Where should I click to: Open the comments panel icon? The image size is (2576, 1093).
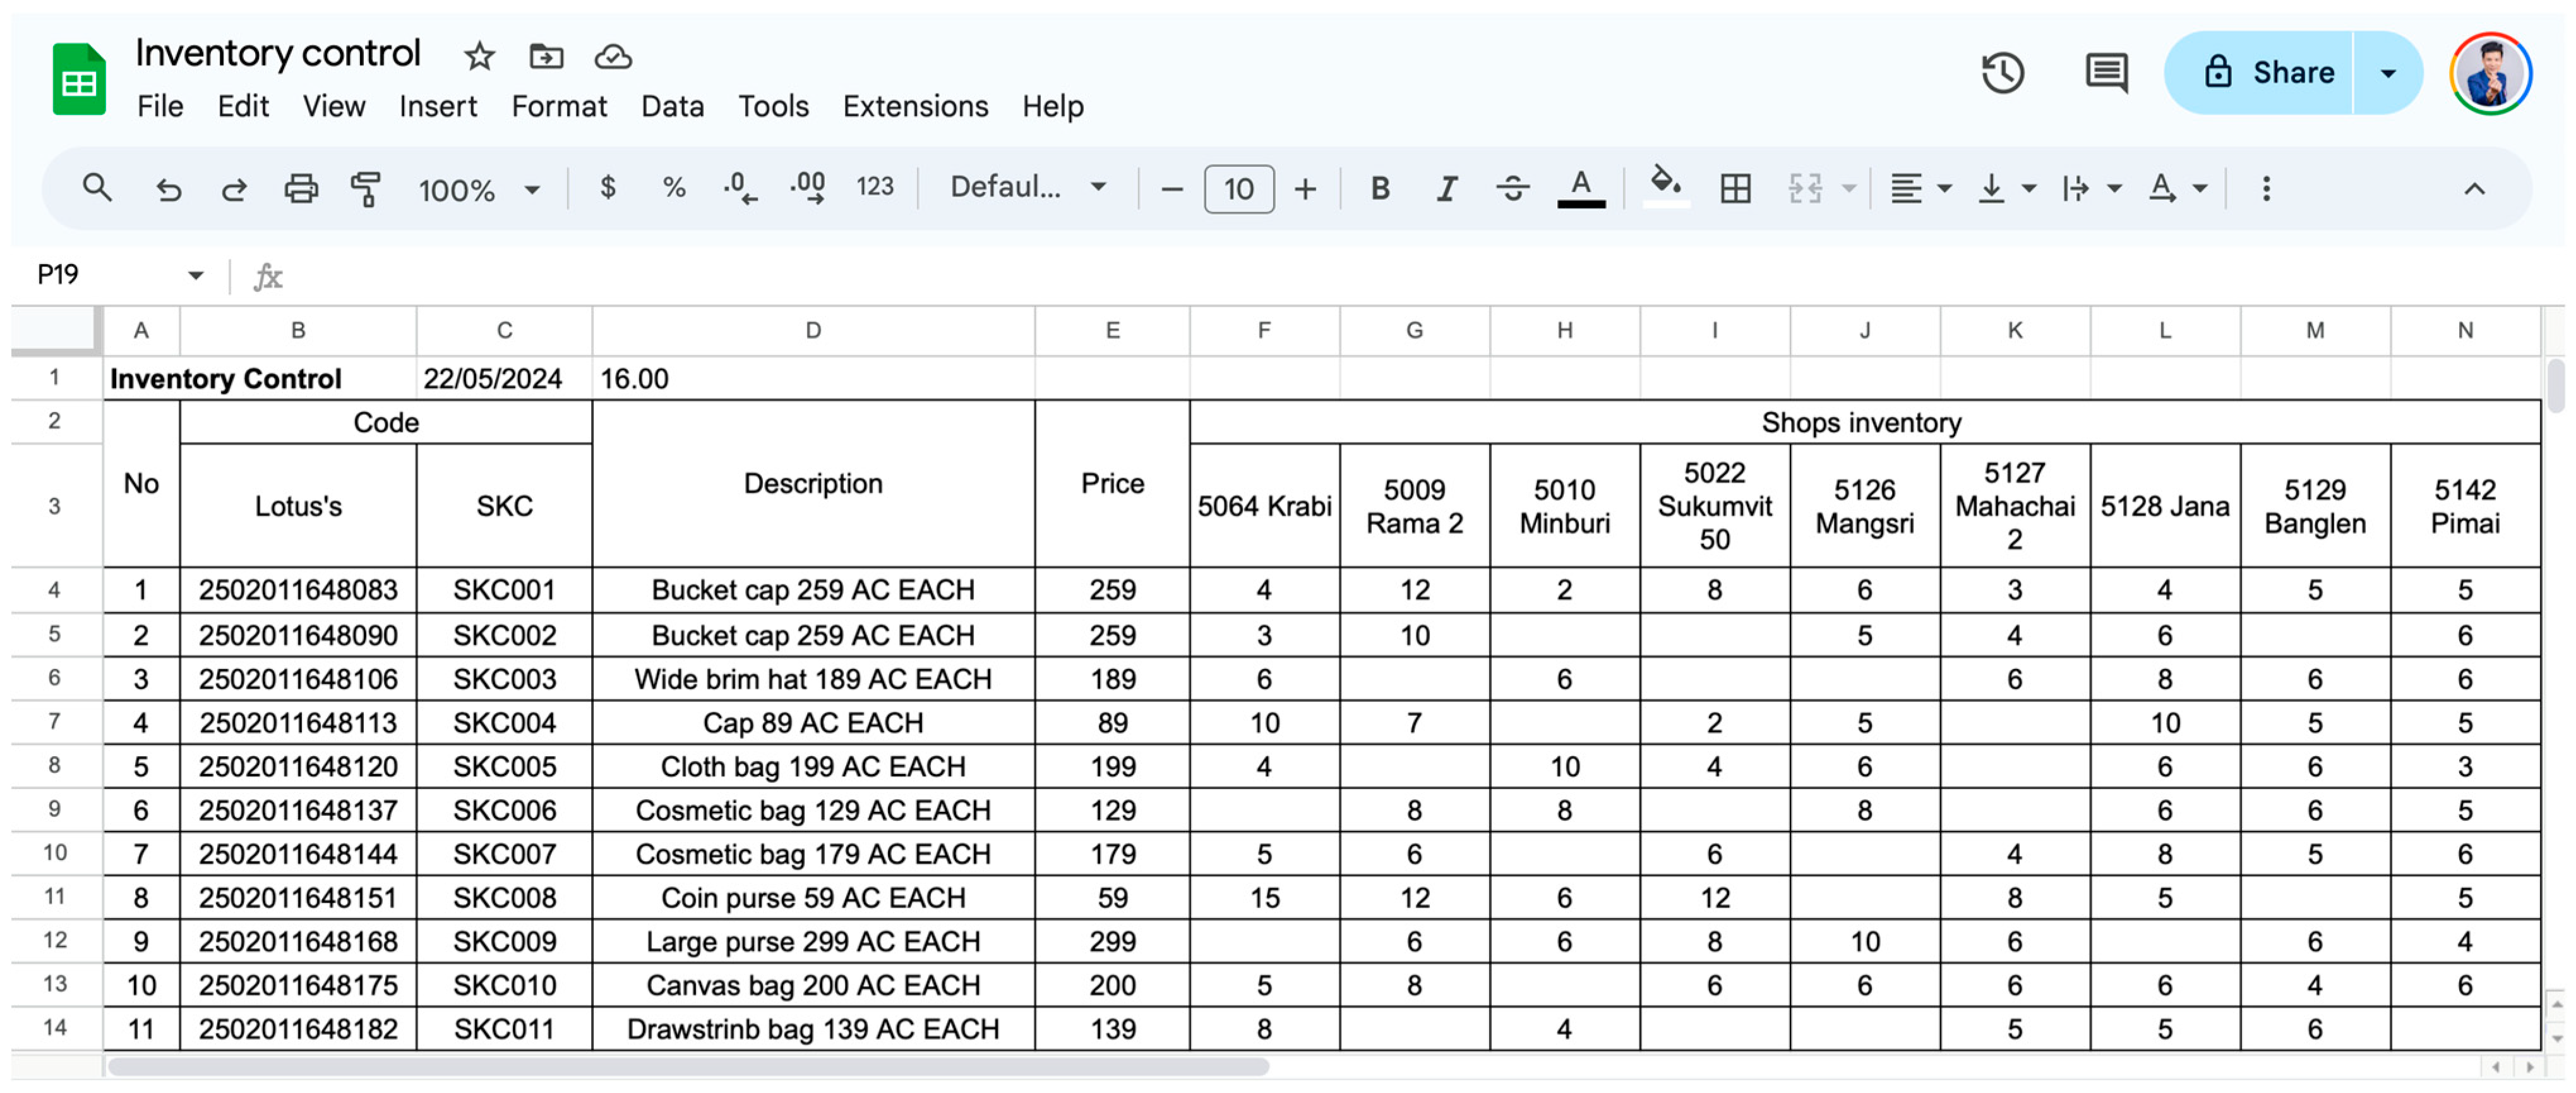pos(2106,73)
